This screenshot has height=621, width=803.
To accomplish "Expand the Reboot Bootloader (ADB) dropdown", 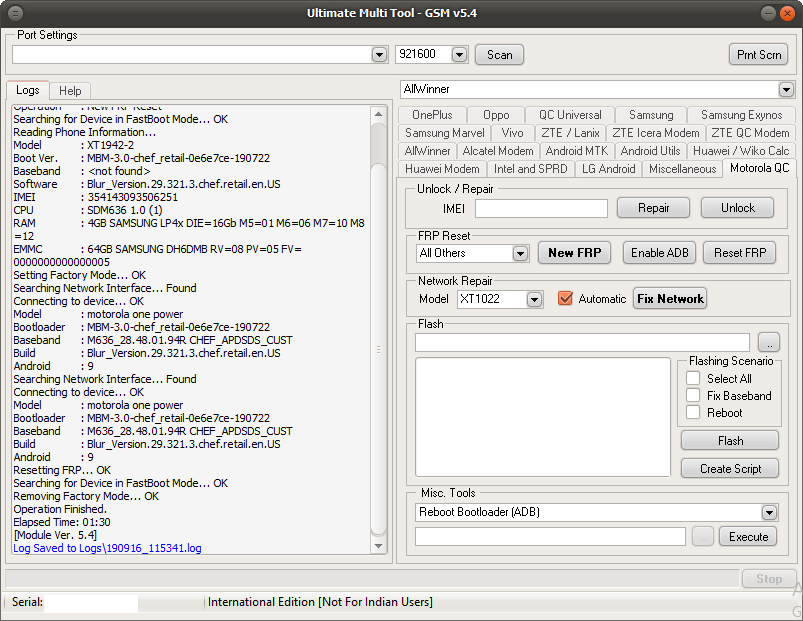I will tap(769, 512).
